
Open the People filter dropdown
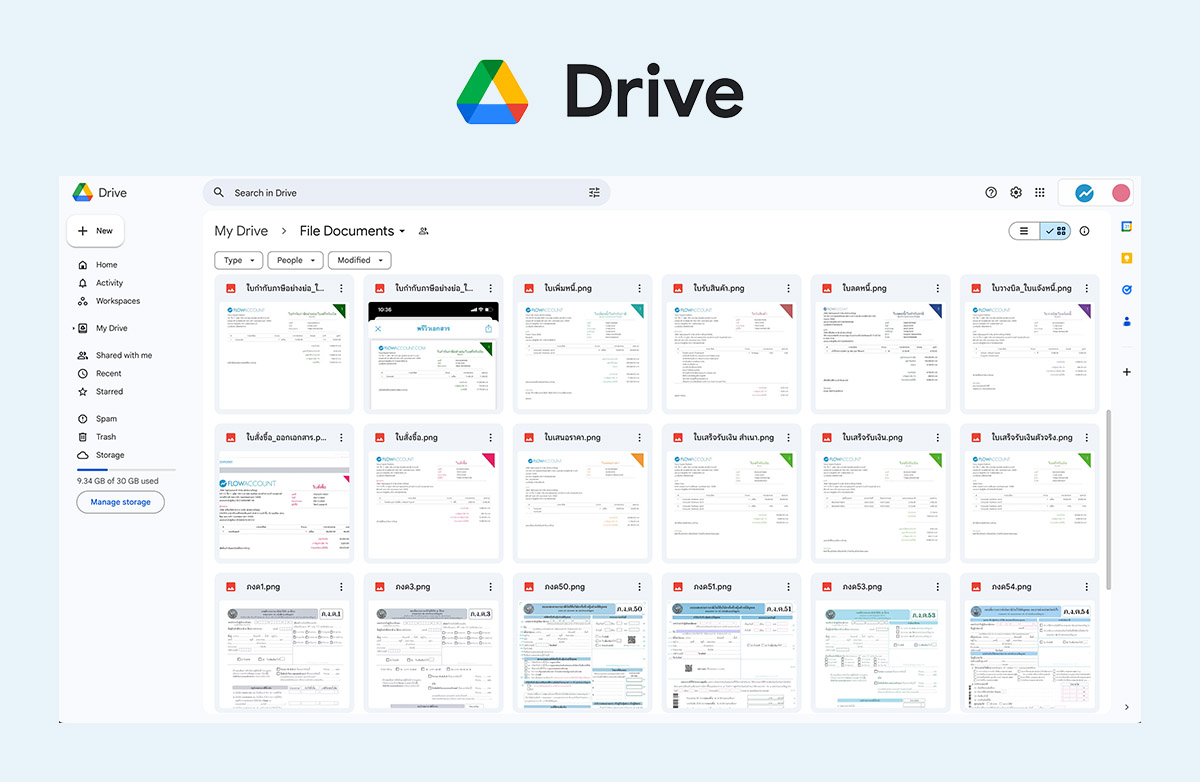click(x=296, y=260)
